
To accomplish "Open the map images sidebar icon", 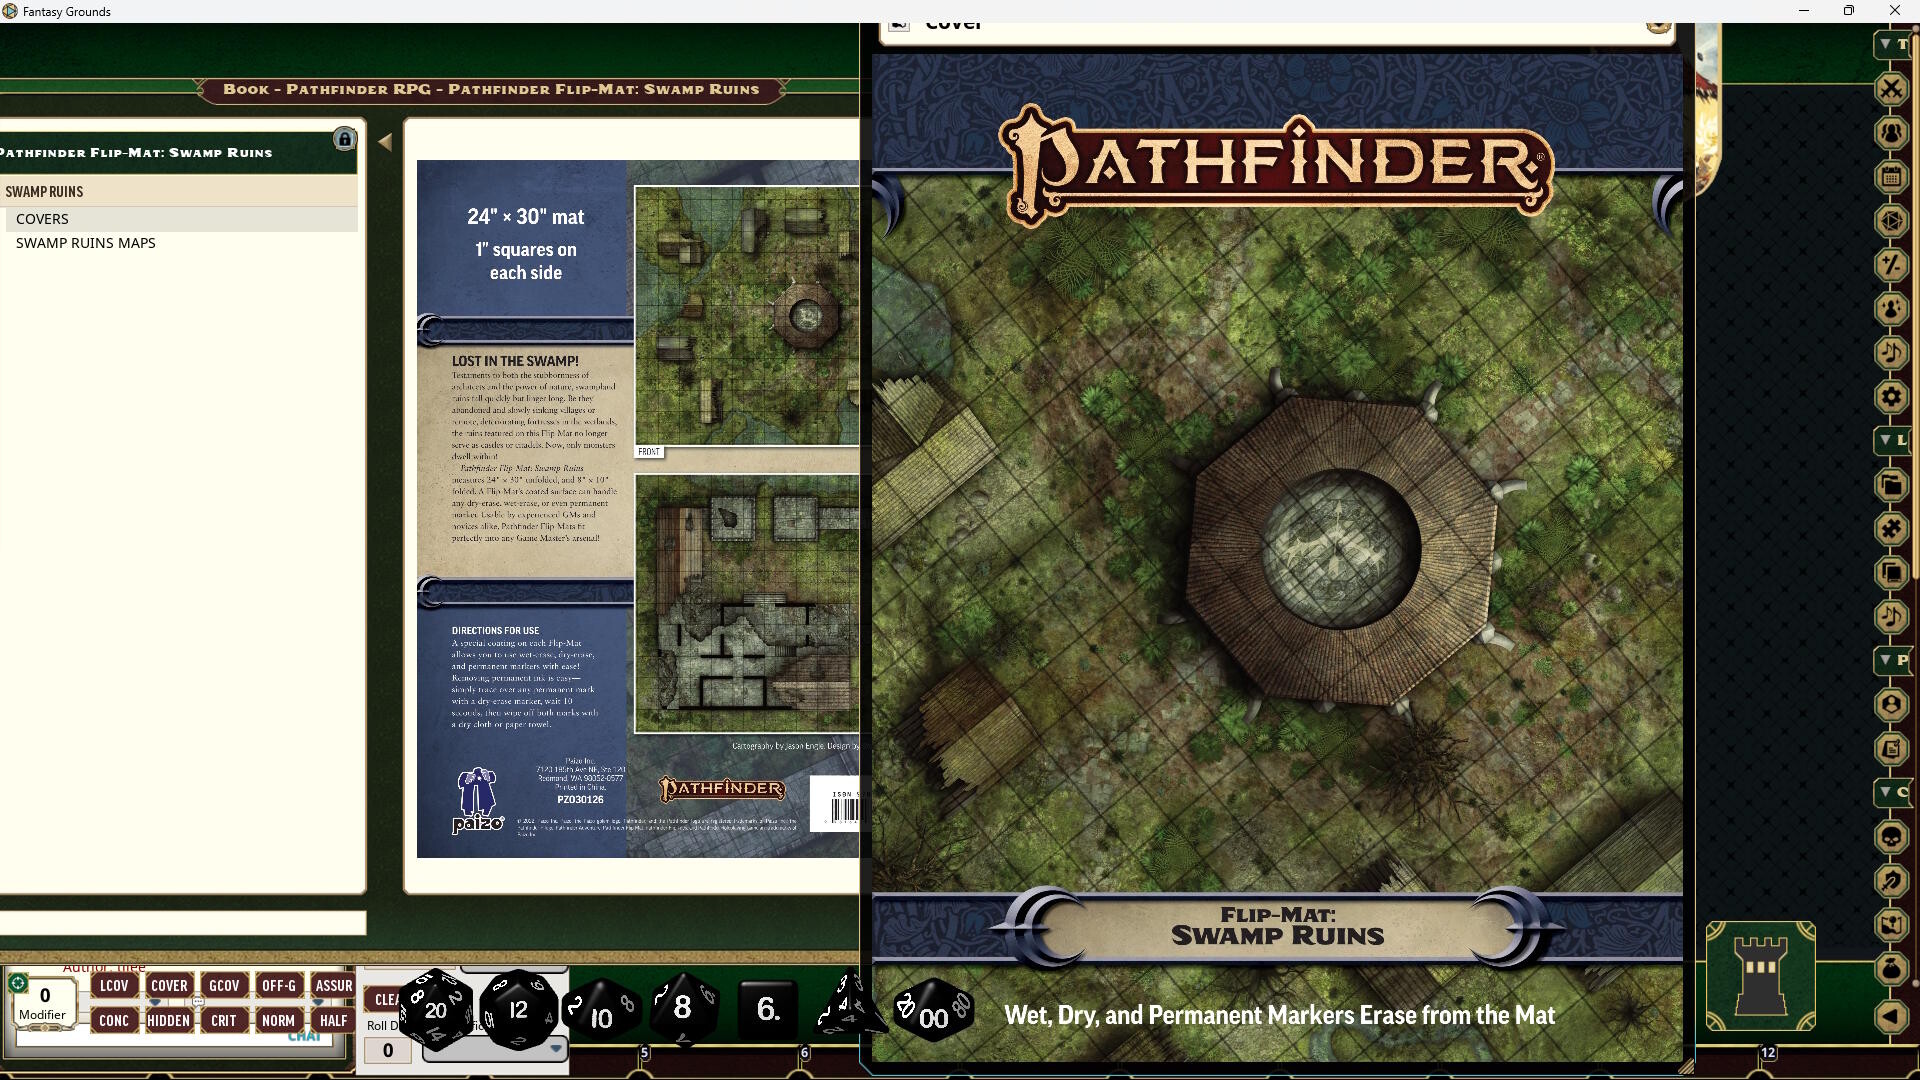I will click(1891, 925).
